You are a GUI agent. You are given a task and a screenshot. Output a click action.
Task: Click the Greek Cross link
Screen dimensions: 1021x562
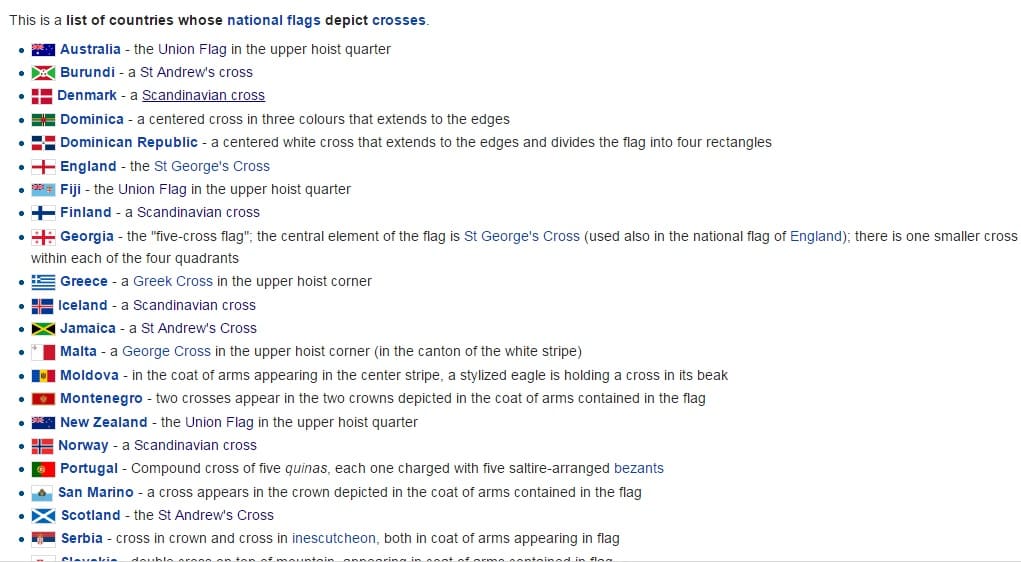click(x=173, y=281)
